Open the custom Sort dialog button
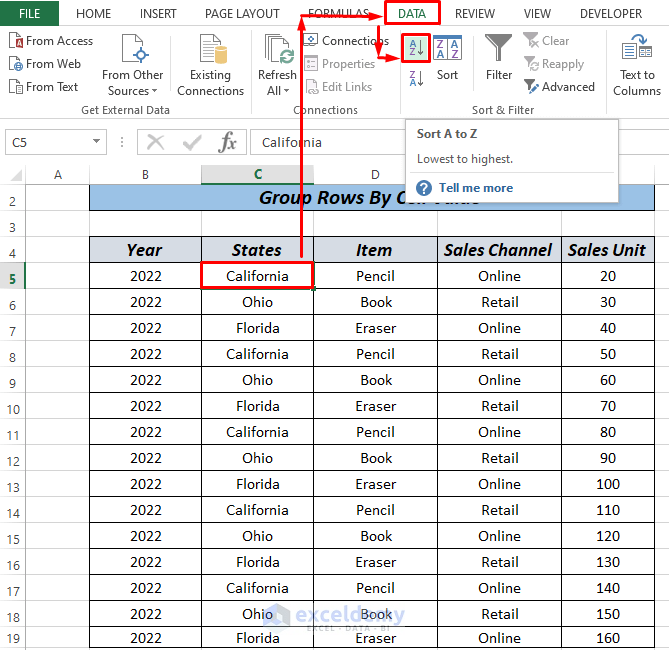 pyautogui.click(x=447, y=58)
